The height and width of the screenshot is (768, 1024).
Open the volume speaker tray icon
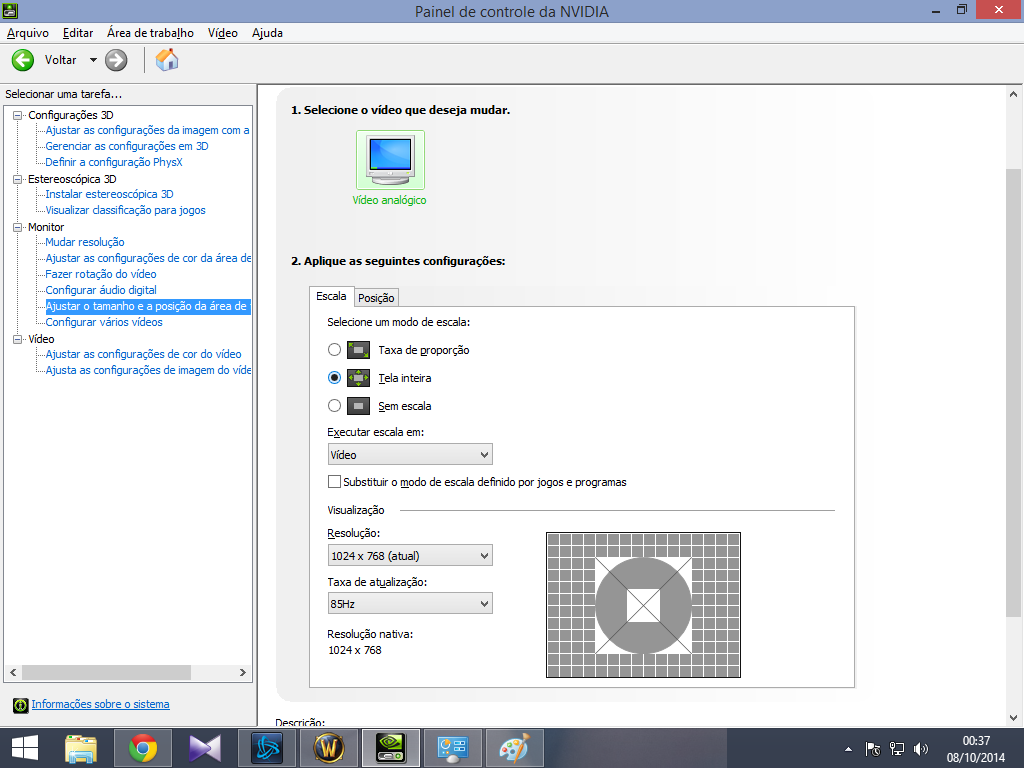[x=921, y=749]
